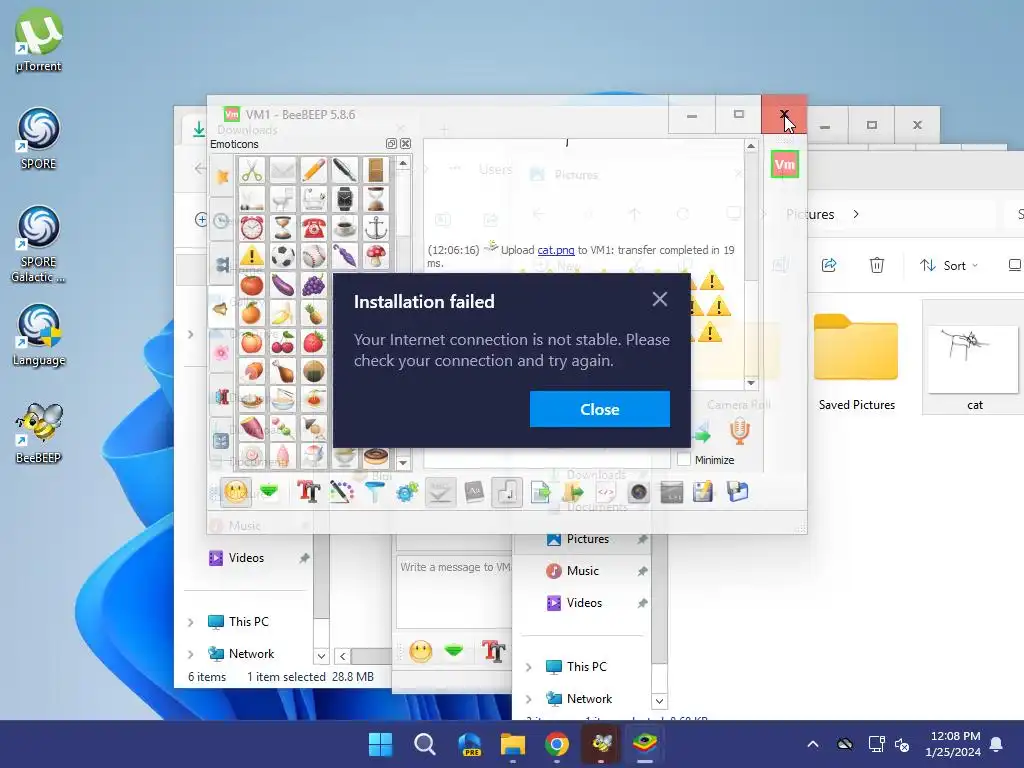Click the blue filter funnel icon
The image size is (1024, 768).
tap(374, 492)
